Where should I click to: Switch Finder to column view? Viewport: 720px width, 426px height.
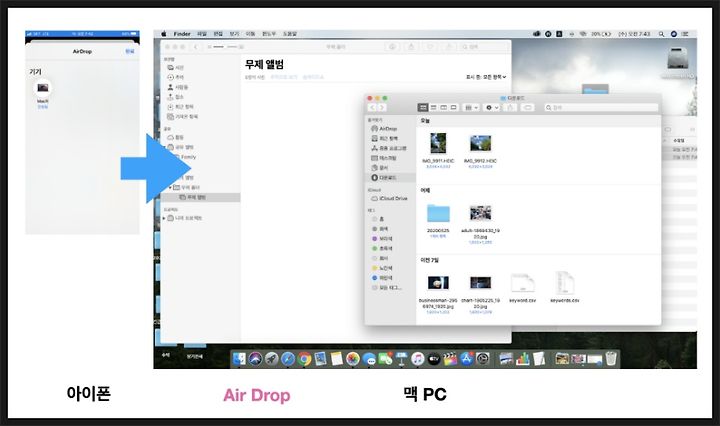[x=443, y=107]
